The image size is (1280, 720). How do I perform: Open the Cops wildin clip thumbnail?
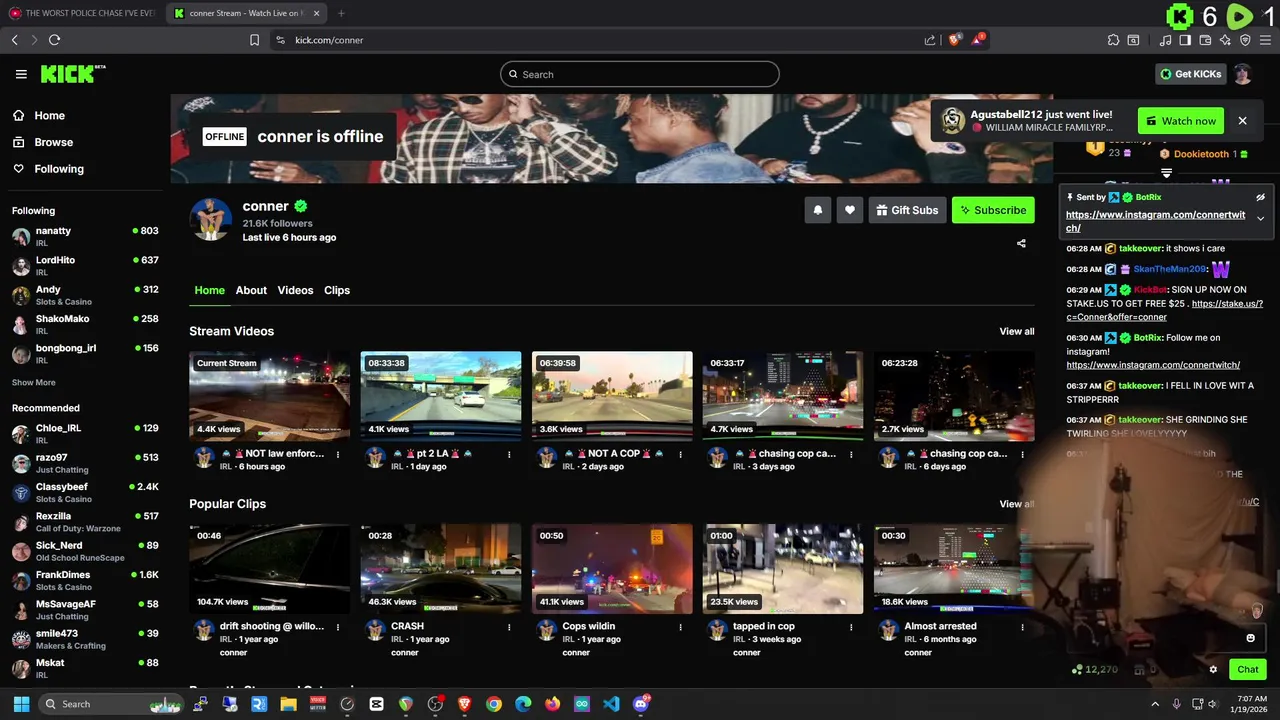pyautogui.click(x=612, y=569)
